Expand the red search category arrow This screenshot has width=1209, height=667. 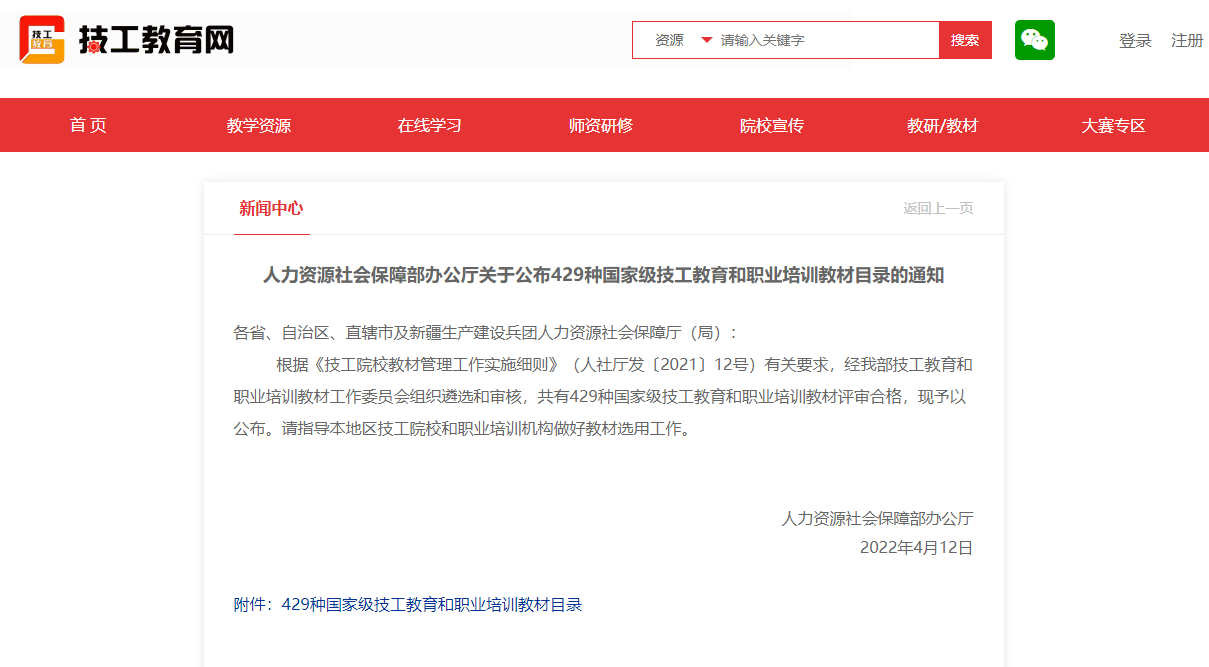706,40
